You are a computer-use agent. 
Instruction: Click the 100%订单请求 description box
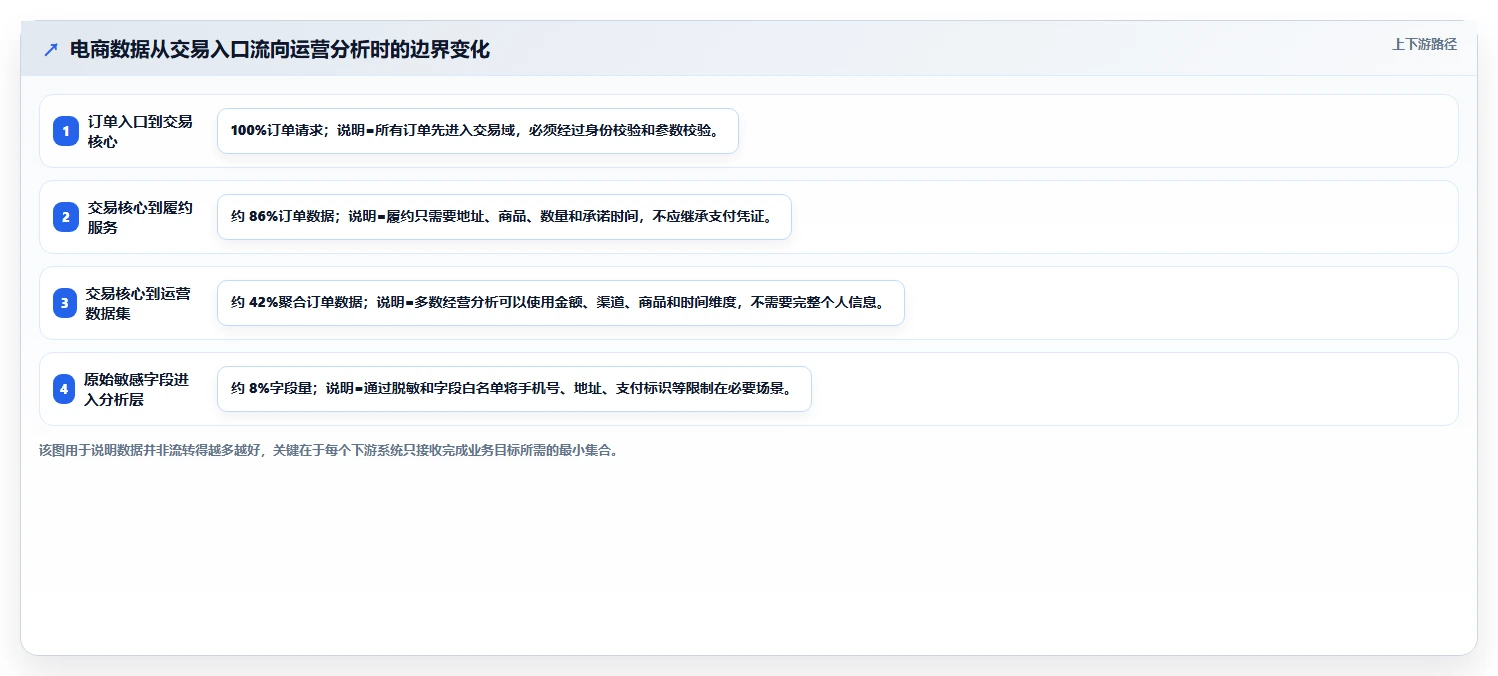pos(478,131)
